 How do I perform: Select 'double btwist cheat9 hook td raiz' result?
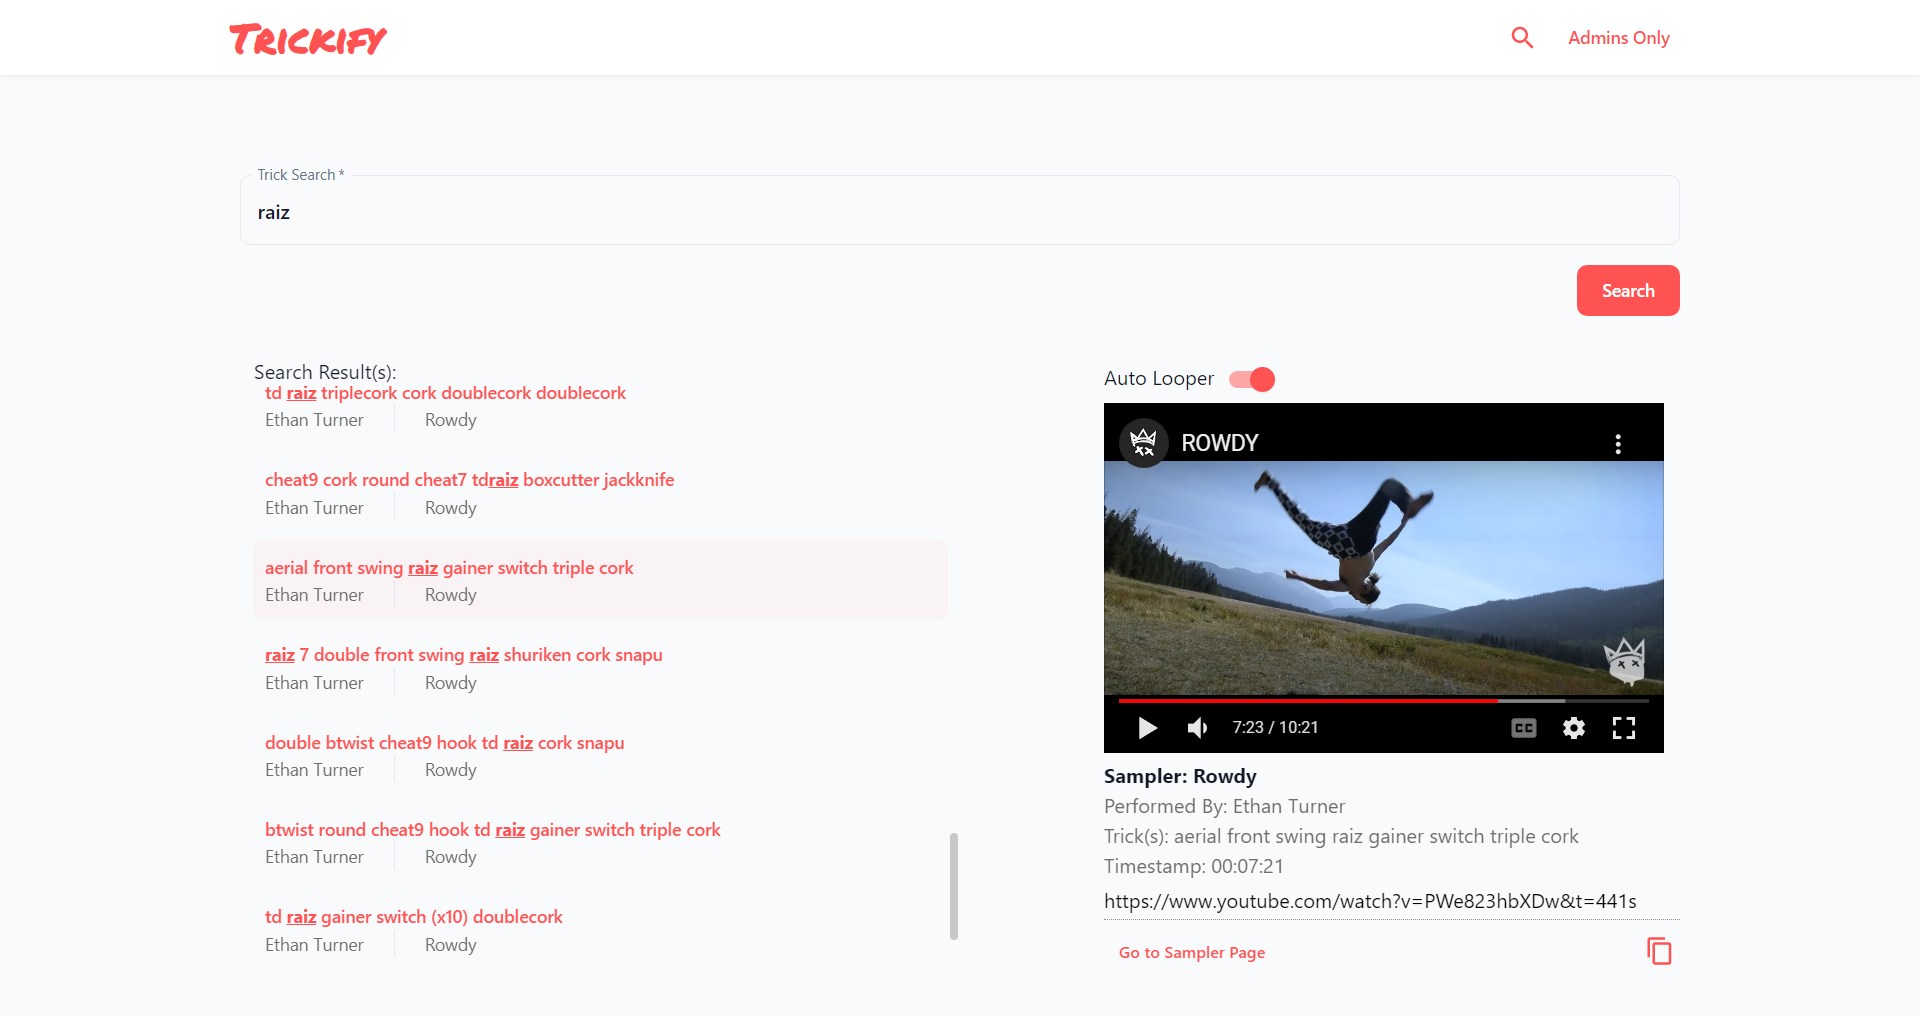(600, 755)
